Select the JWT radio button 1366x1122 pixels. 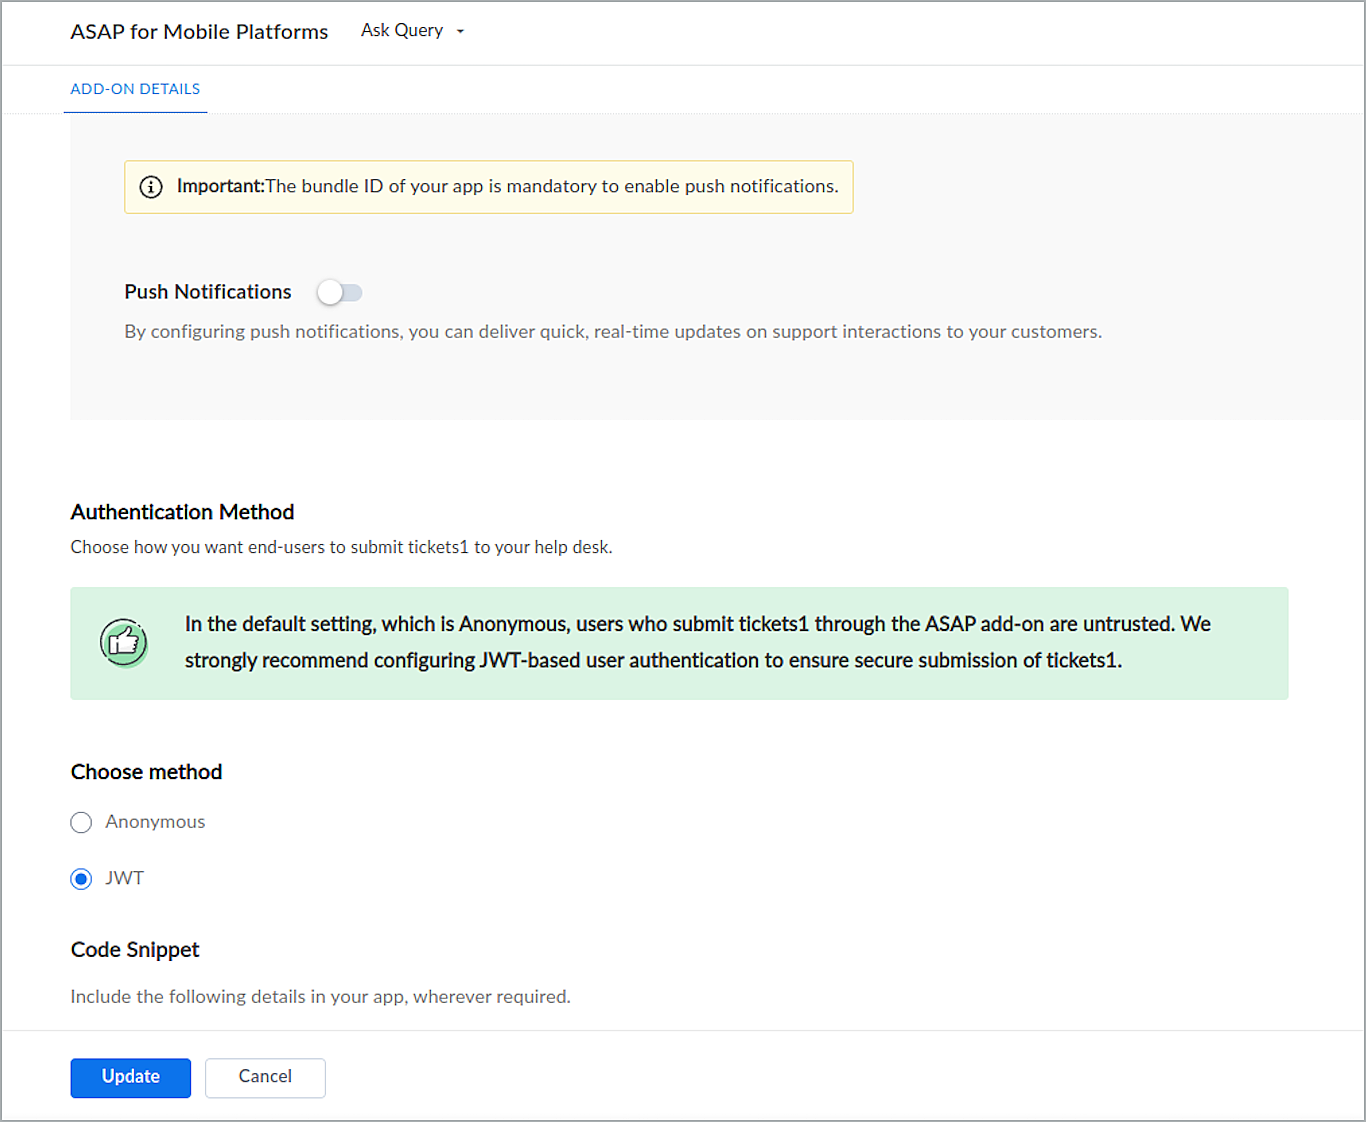coord(81,879)
